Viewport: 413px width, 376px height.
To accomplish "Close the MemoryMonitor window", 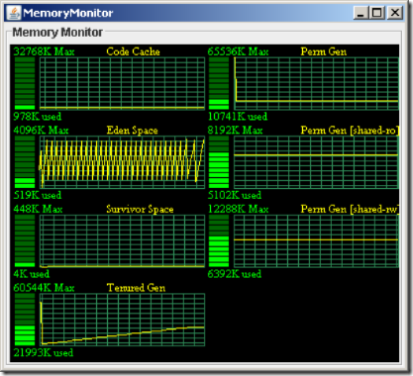I will tap(395, 13).
